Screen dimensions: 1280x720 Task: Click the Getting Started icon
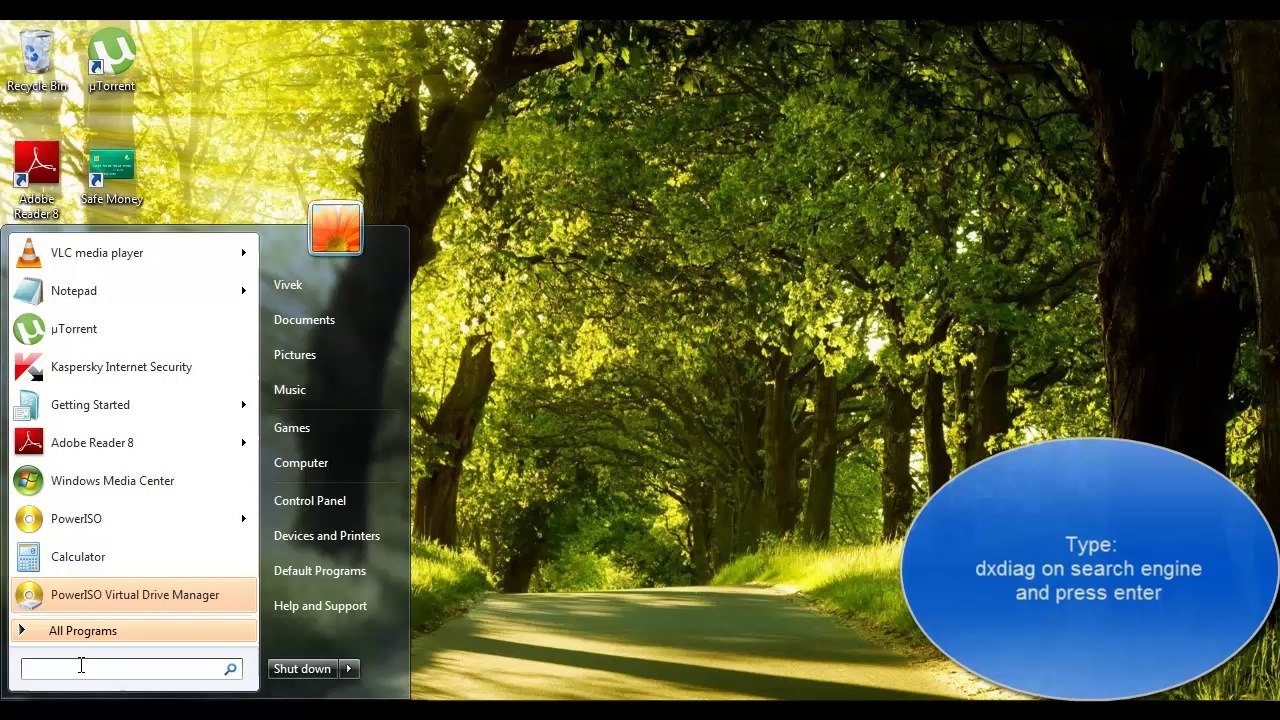(29, 405)
